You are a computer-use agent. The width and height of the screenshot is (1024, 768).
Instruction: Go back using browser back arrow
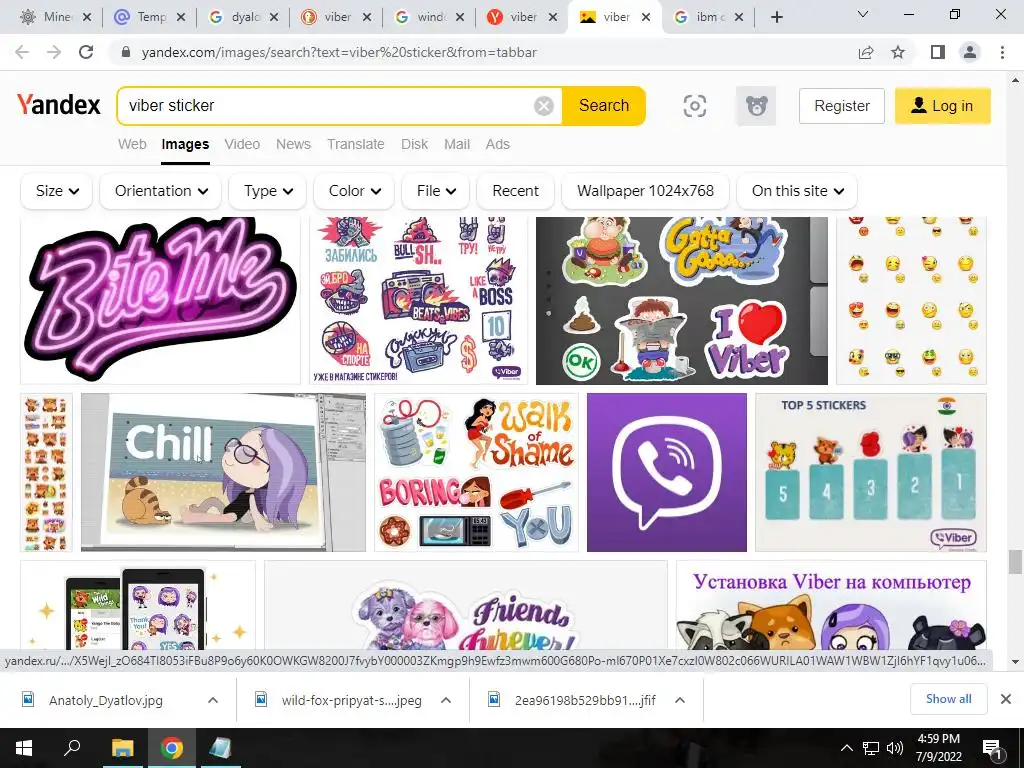click(22, 52)
